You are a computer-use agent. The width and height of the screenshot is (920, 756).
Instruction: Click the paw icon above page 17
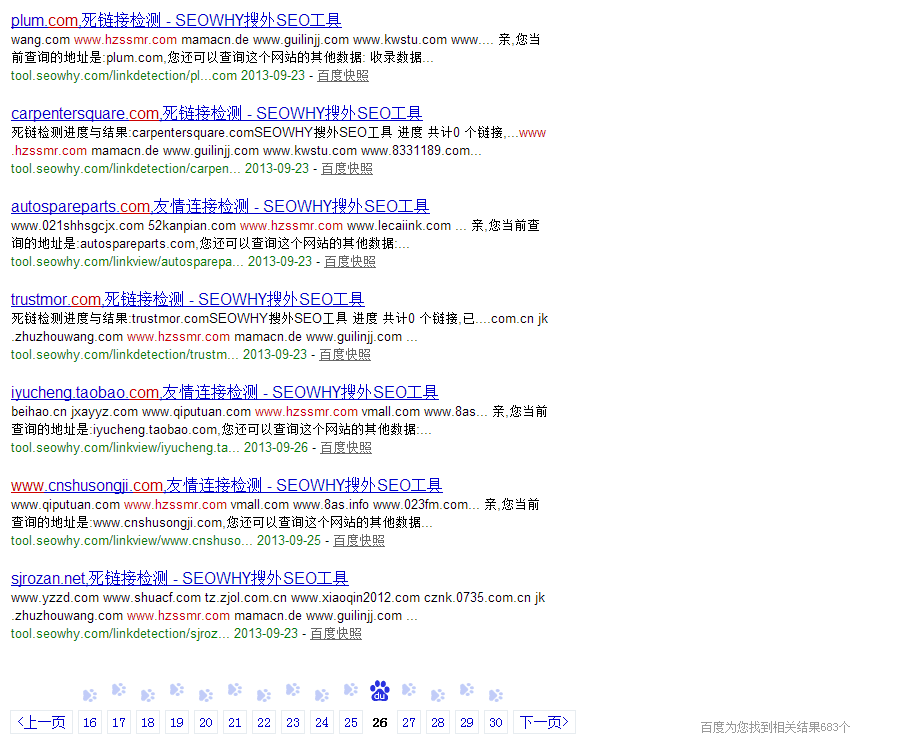pyautogui.click(x=119, y=690)
